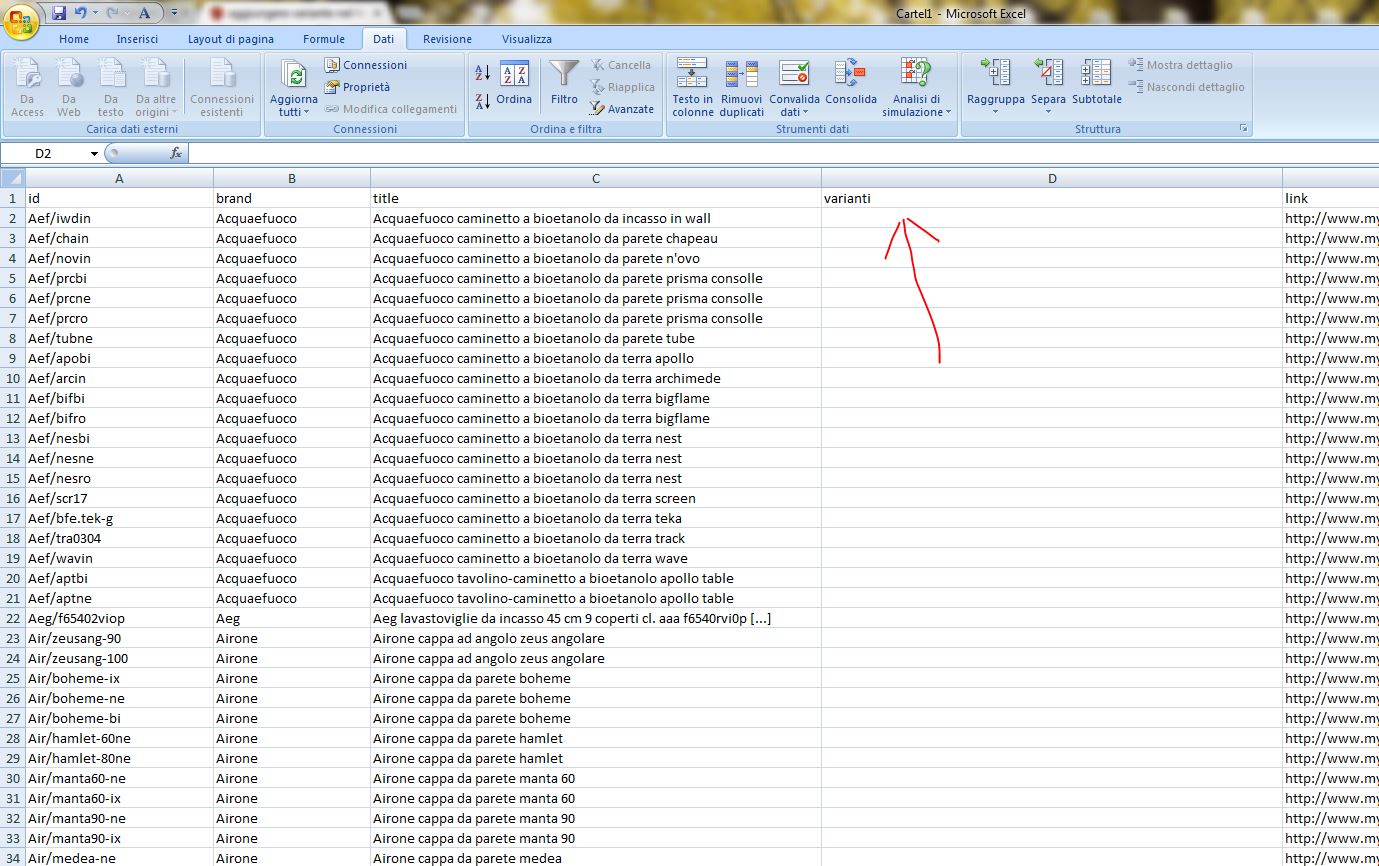Click the Da Access import icon
This screenshot has width=1379, height=866.
pos(27,88)
